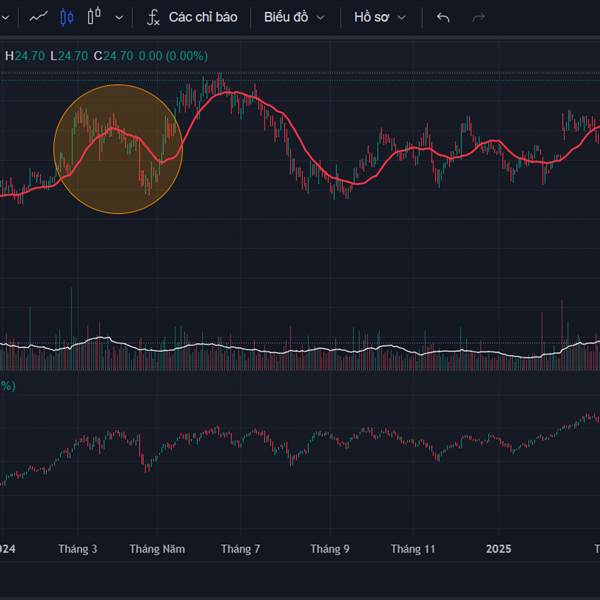Select the blue candlestick chart icon

point(67,17)
